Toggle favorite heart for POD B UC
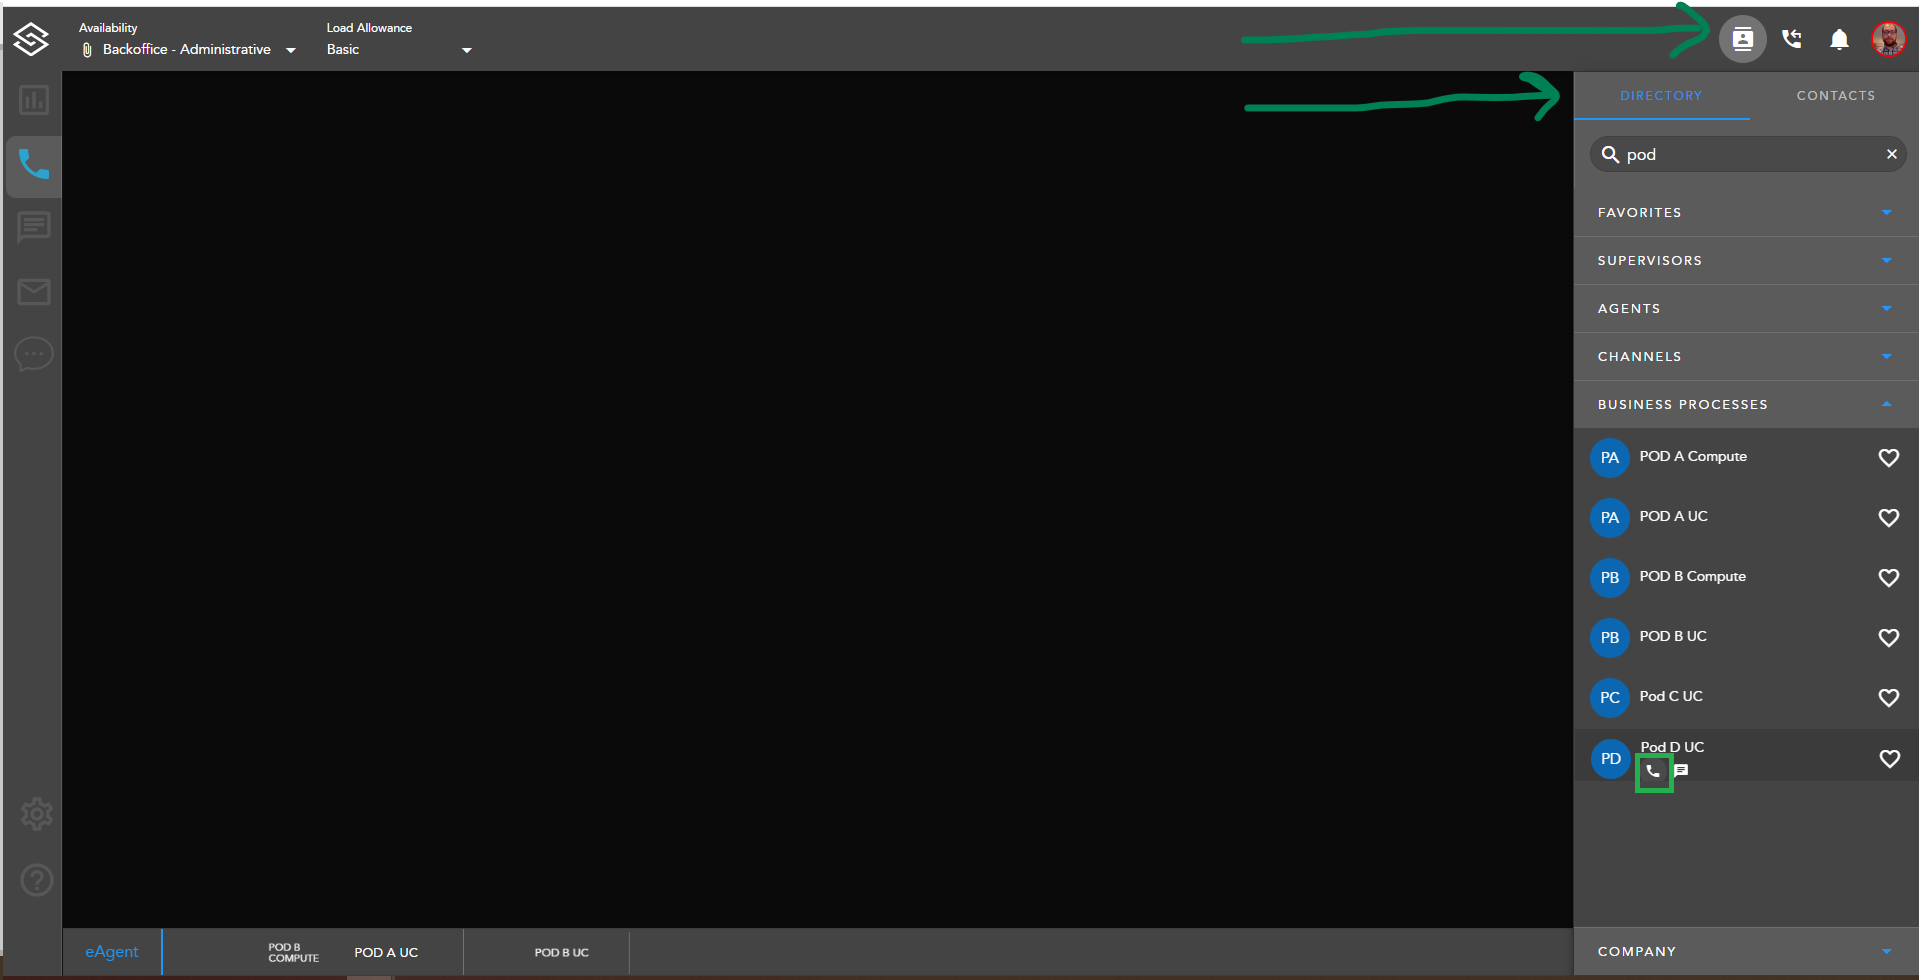 1888,638
